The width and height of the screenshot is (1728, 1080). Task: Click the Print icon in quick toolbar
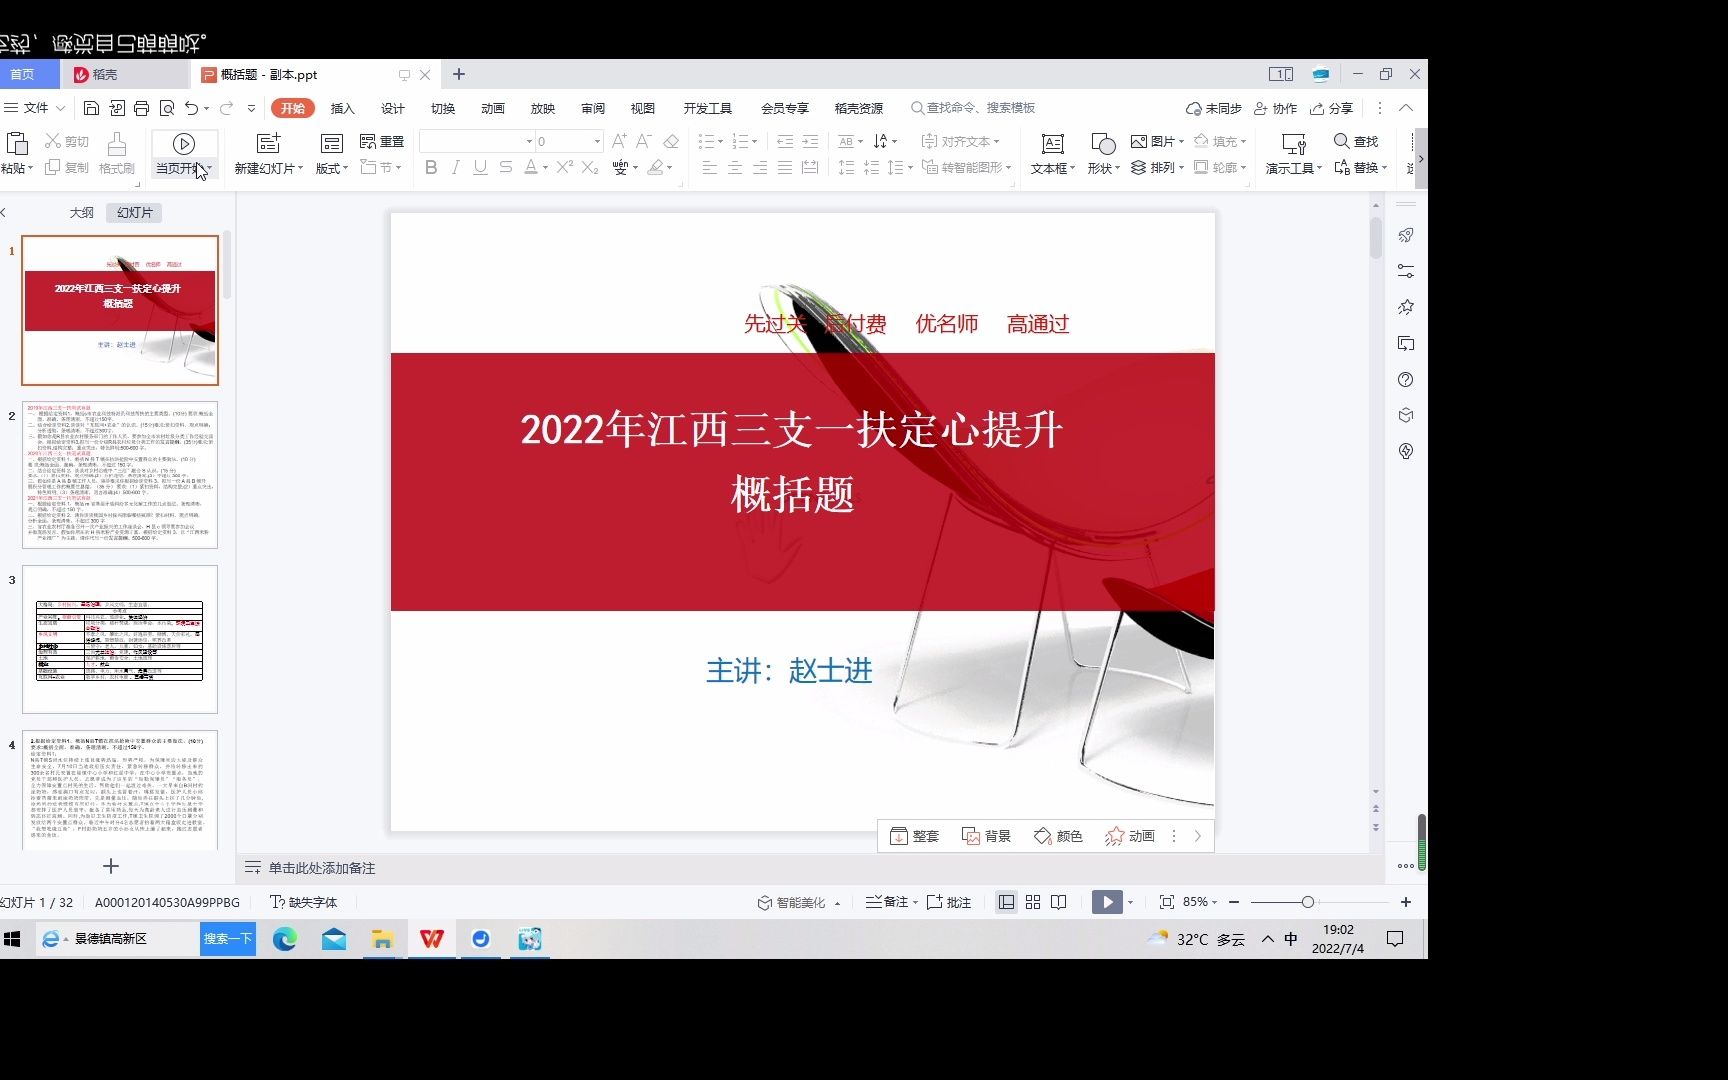tap(141, 108)
